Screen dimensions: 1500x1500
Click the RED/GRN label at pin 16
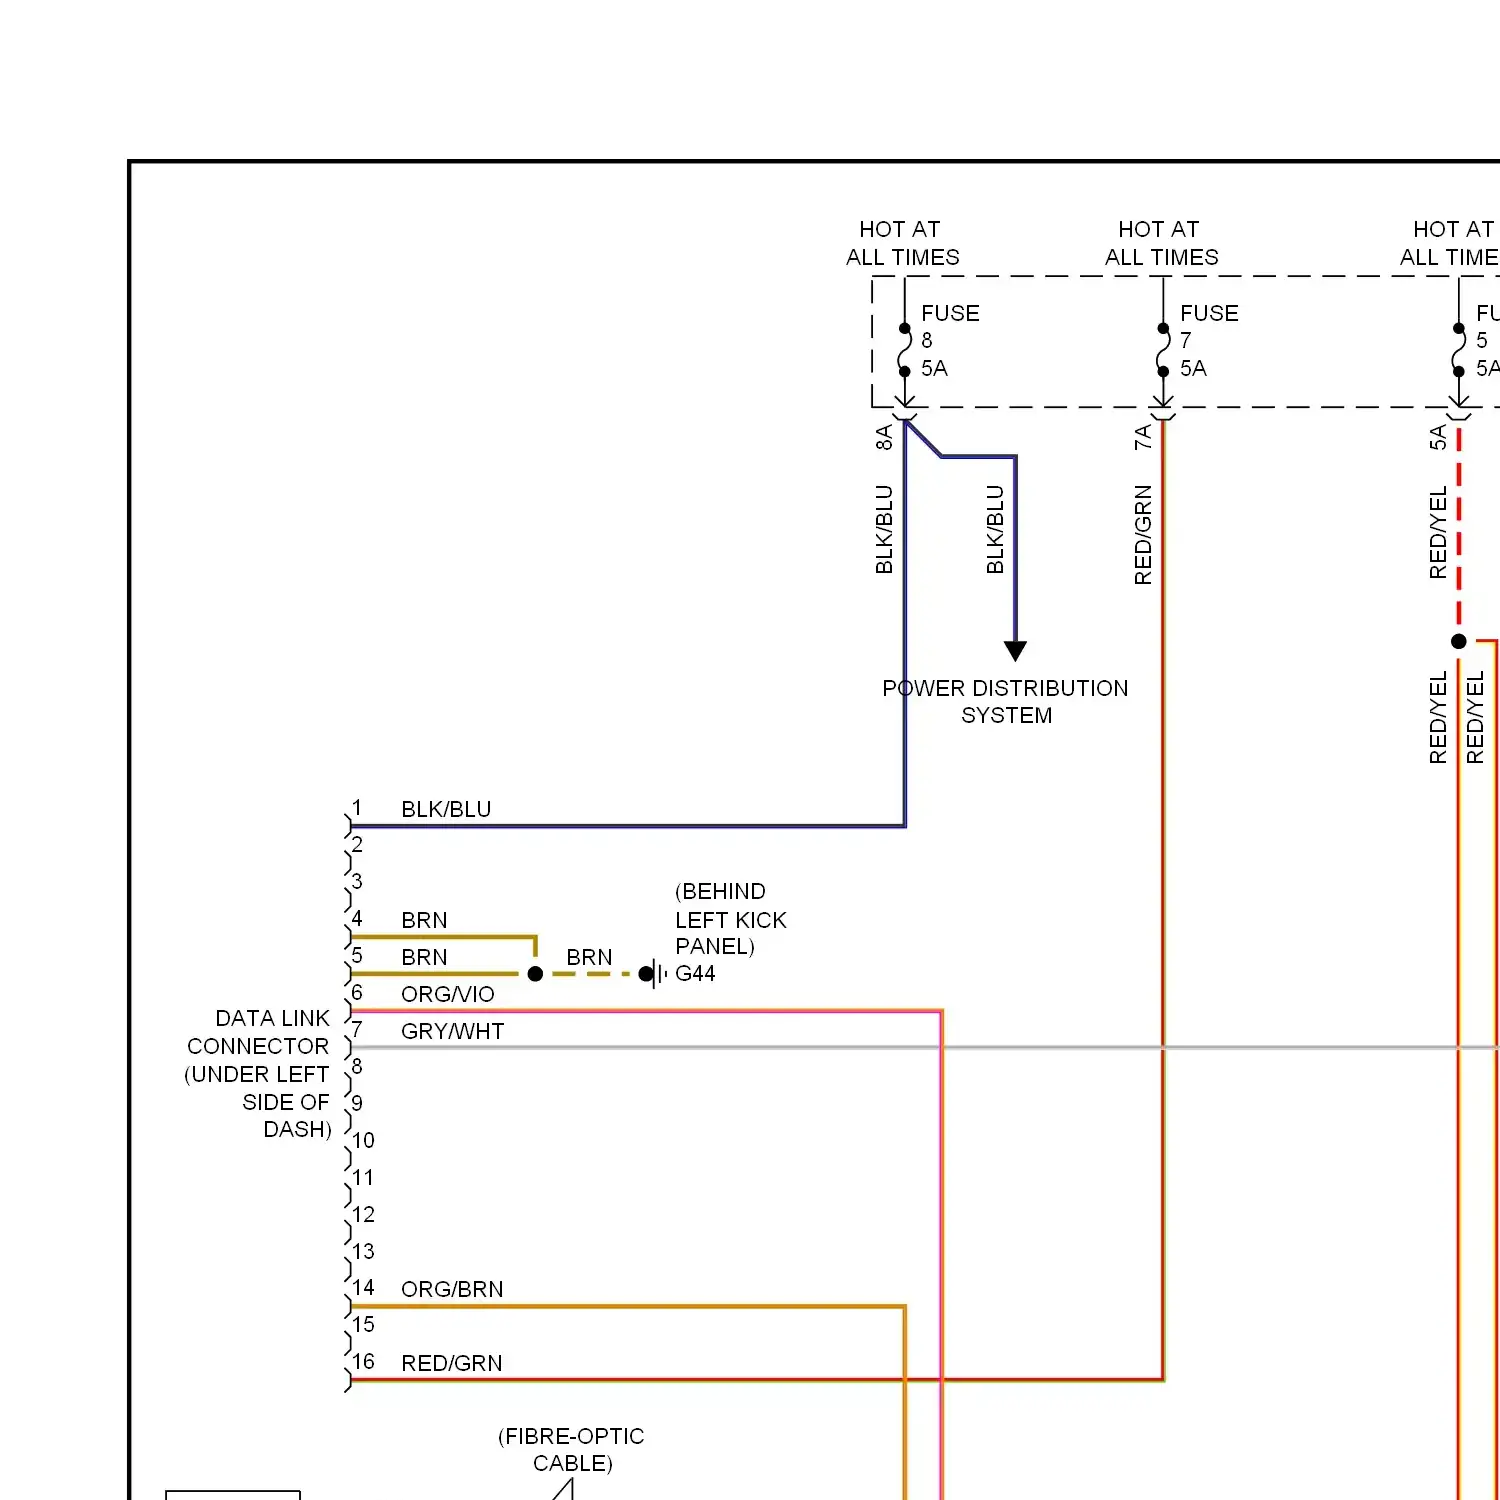click(452, 1363)
